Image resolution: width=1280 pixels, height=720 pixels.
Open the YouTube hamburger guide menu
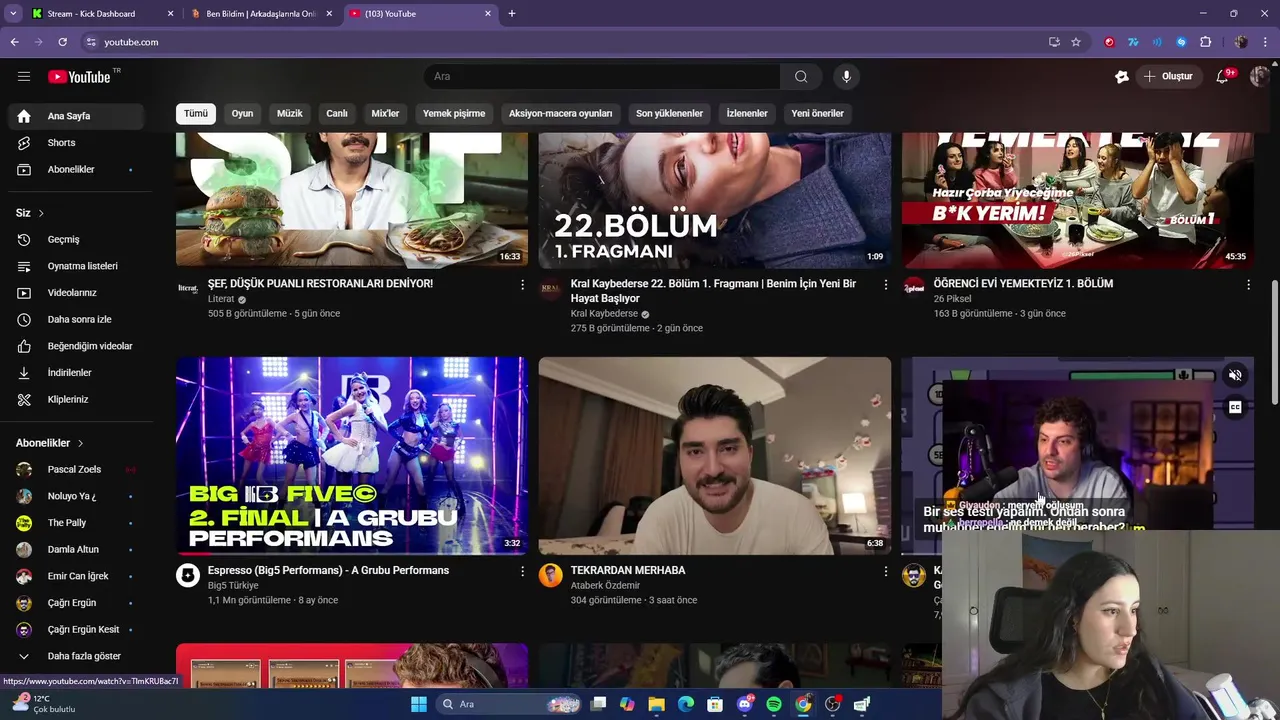(24, 76)
